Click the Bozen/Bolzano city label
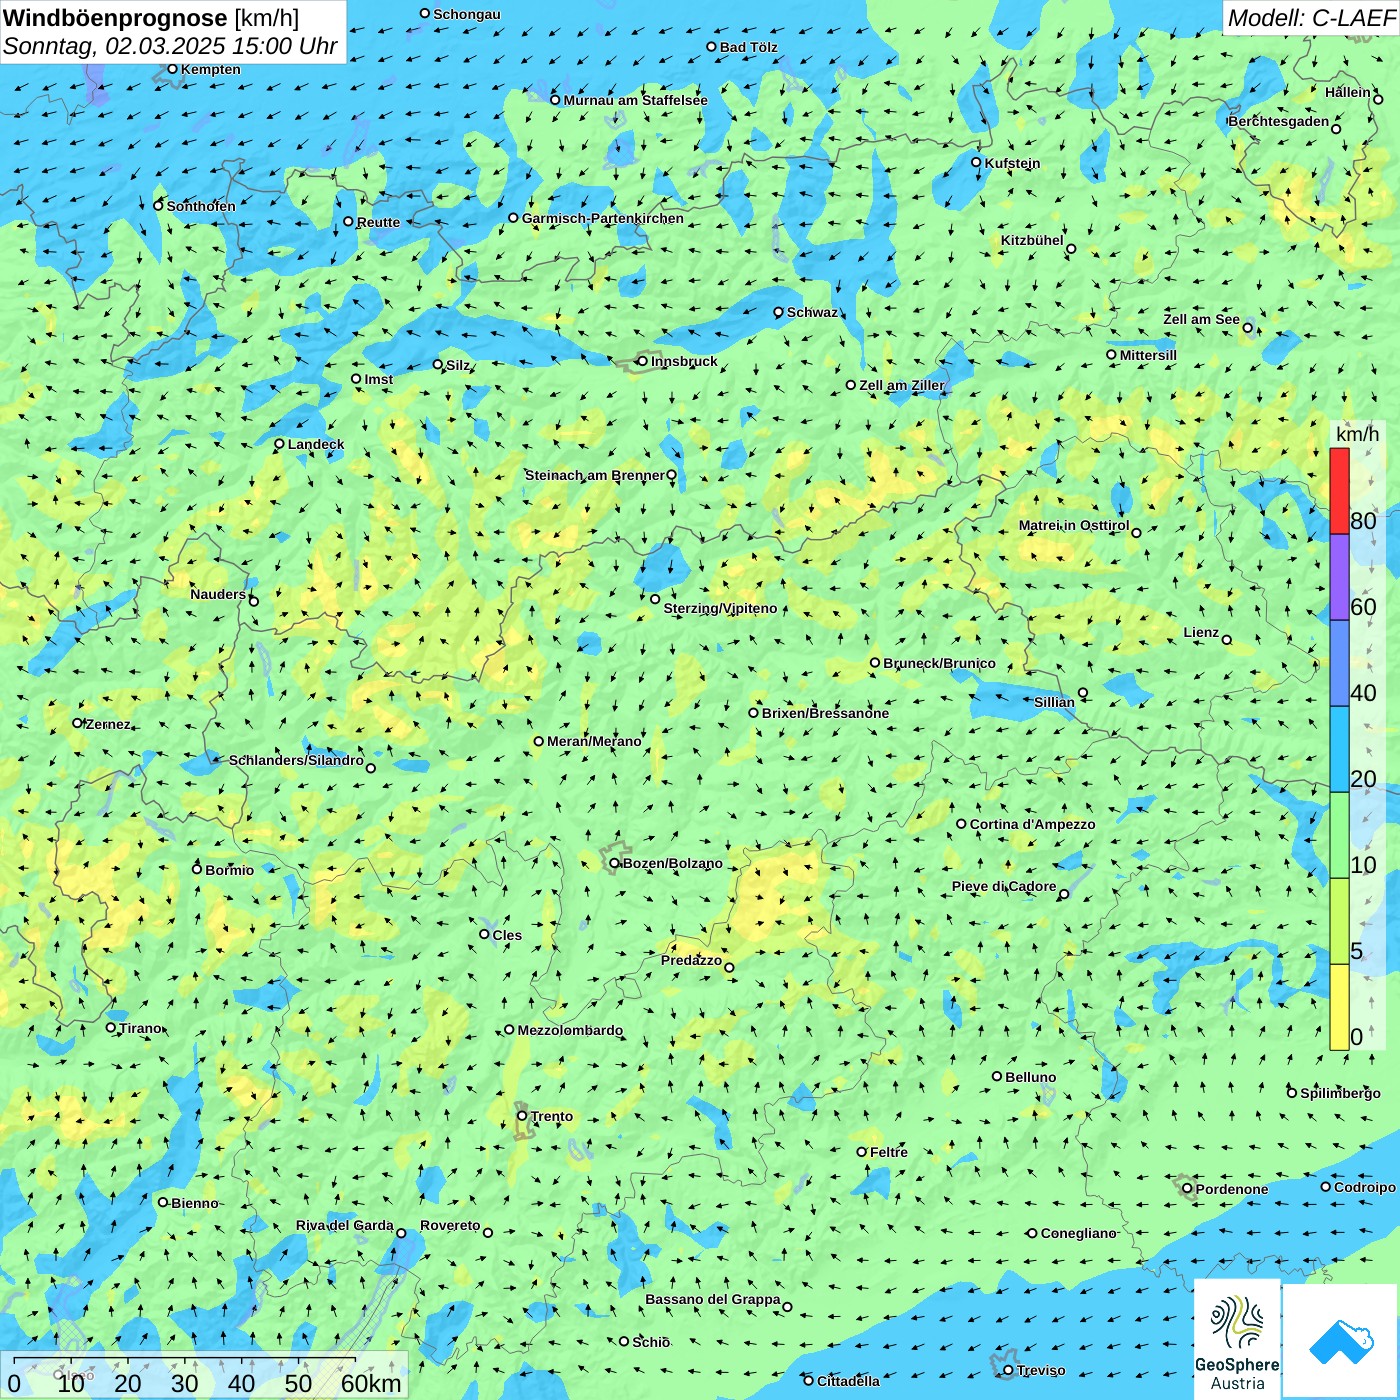 672,863
